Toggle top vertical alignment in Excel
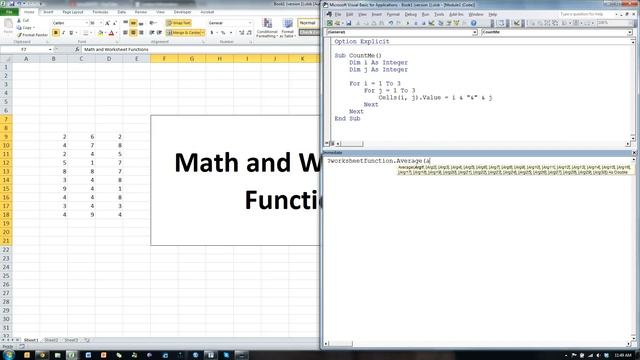This screenshot has width=640, height=360. point(126,23)
